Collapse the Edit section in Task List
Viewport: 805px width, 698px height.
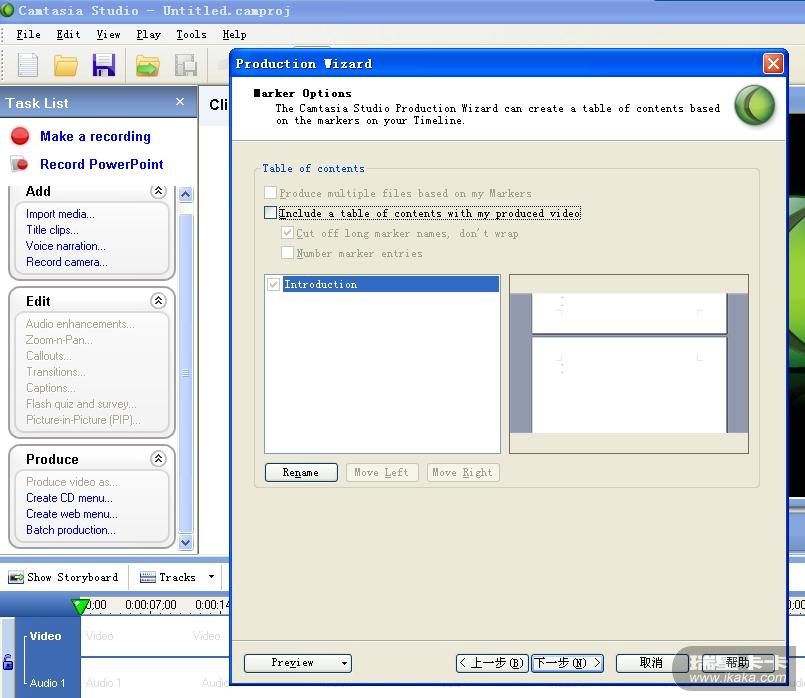[x=158, y=301]
